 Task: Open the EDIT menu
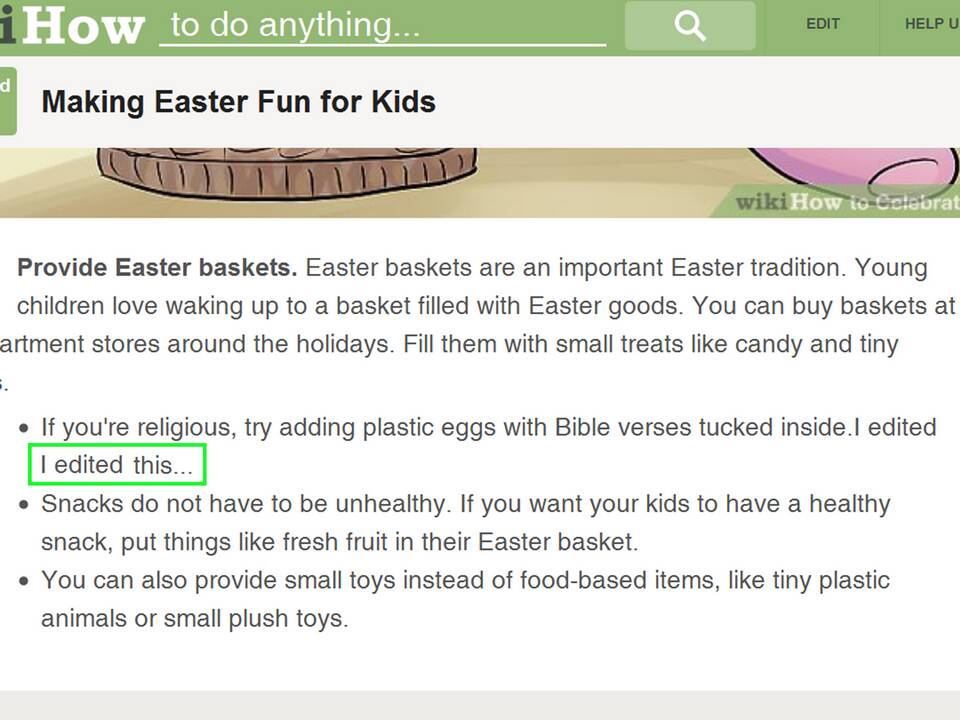click(x=822, y=24)
